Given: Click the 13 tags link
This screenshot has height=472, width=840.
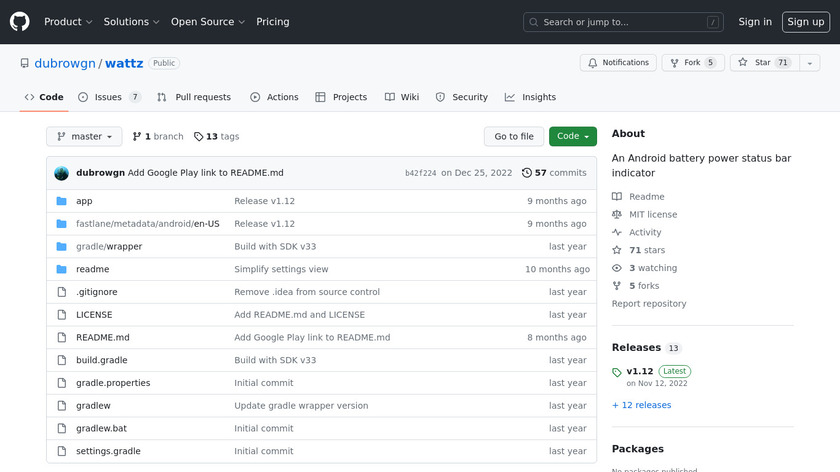Looking at the screenshot, I should click(x=216, y=137).
